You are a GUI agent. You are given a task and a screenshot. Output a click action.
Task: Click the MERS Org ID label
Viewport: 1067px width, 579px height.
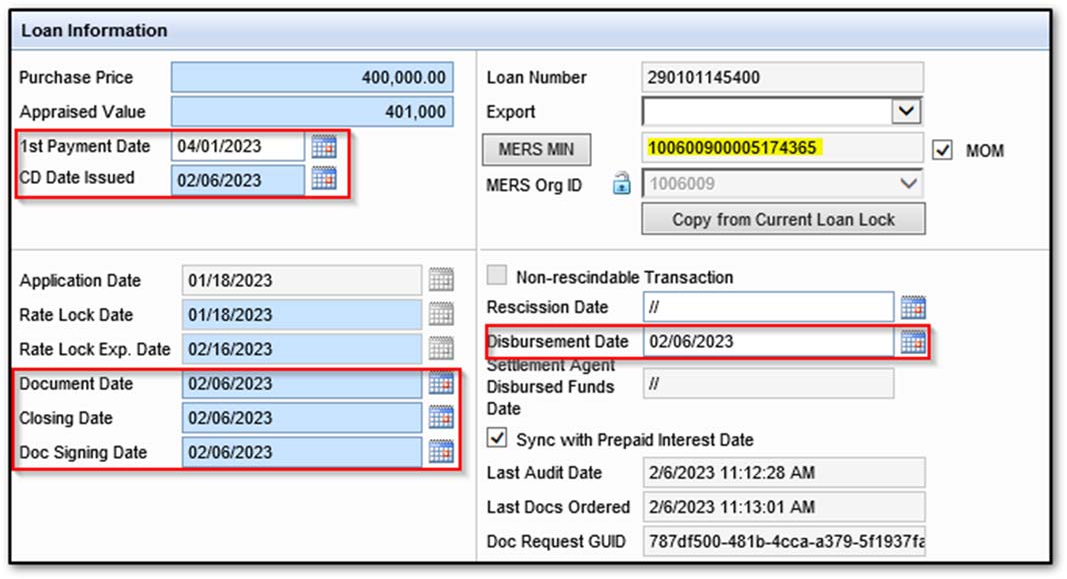click(x=534, y=185)
